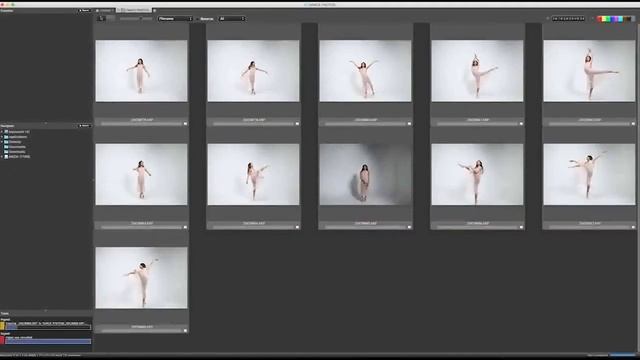Viewport: 640px width, 360px height.
Task: Expand the Macintosh HD tree node
Action: (x=2, y=132)
